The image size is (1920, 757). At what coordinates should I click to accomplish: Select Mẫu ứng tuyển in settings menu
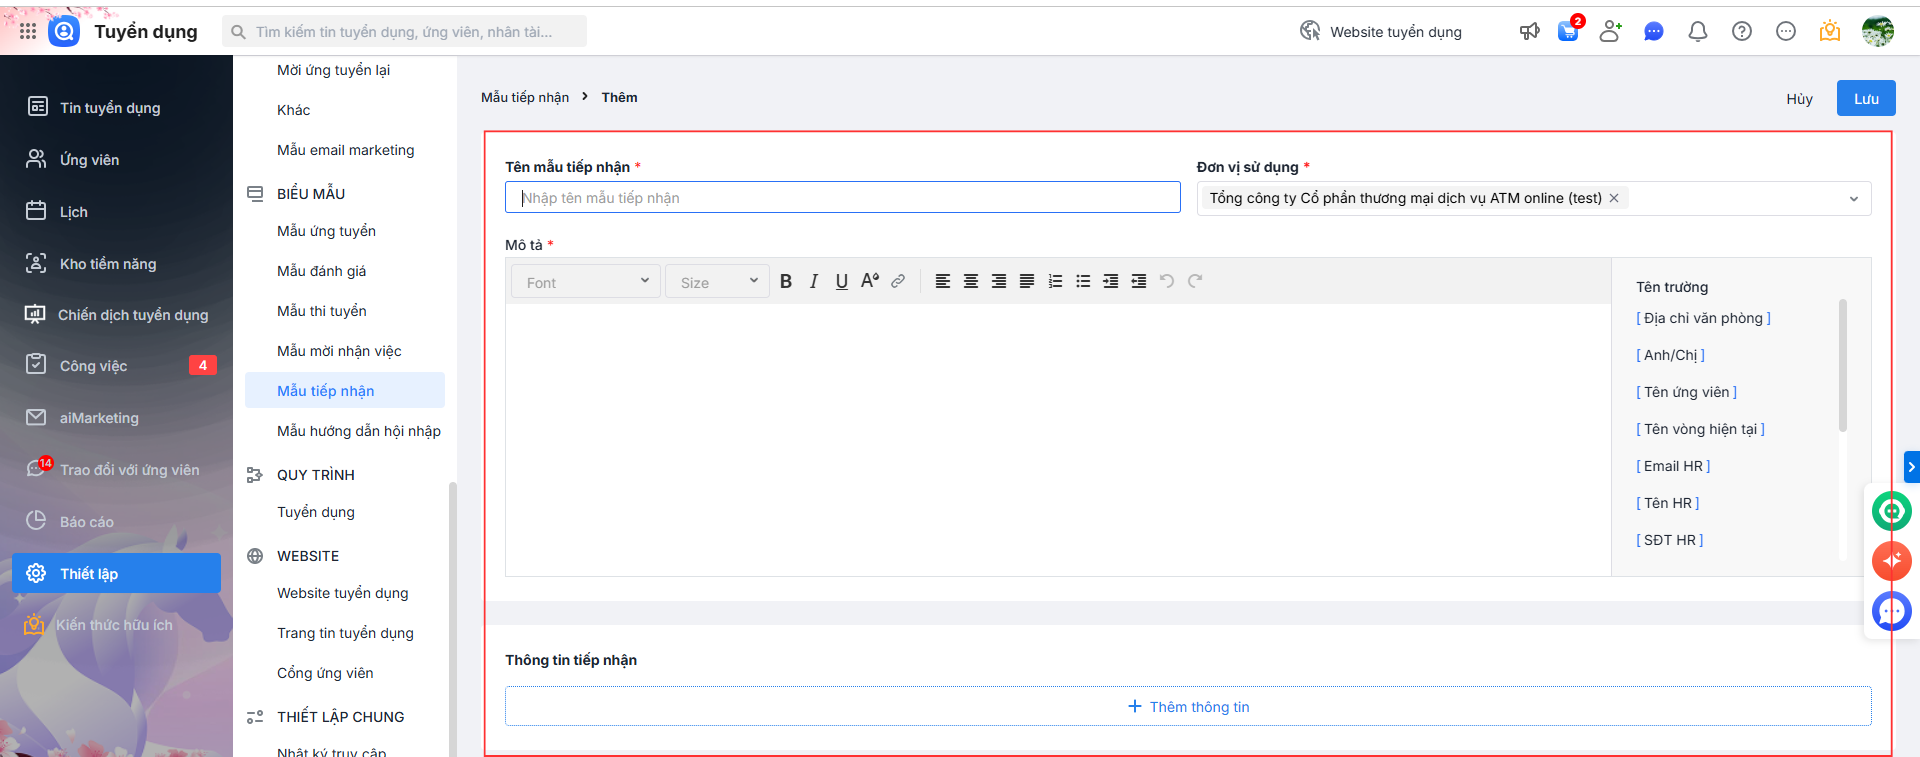pyautogui.click(x=345, y=231)
